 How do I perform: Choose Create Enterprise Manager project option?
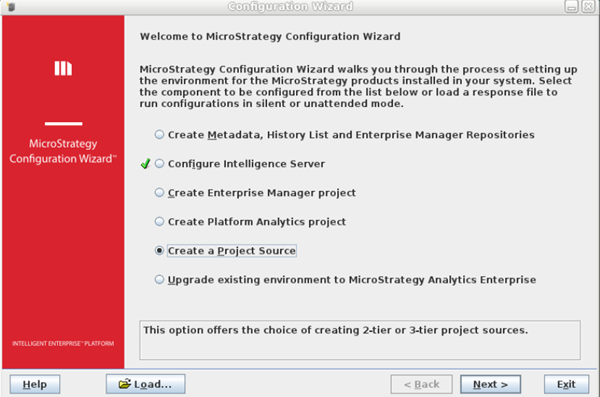tap(159, 192)
